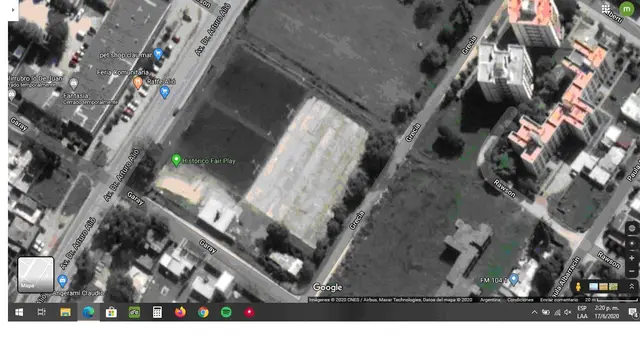
Task: Open the Condiciones footer link
Action: coord(520,300)
